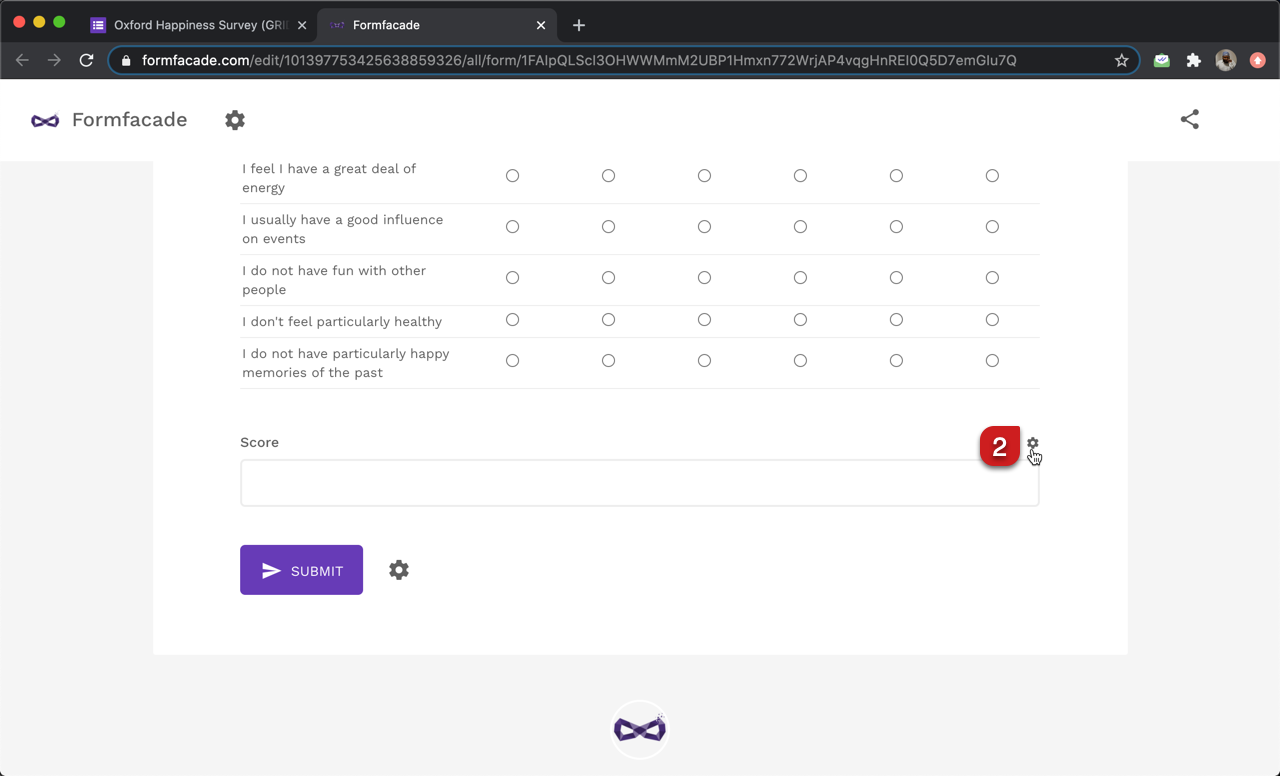
Task: Reload the page with the browser refresh button
Action: coord(86,60)
